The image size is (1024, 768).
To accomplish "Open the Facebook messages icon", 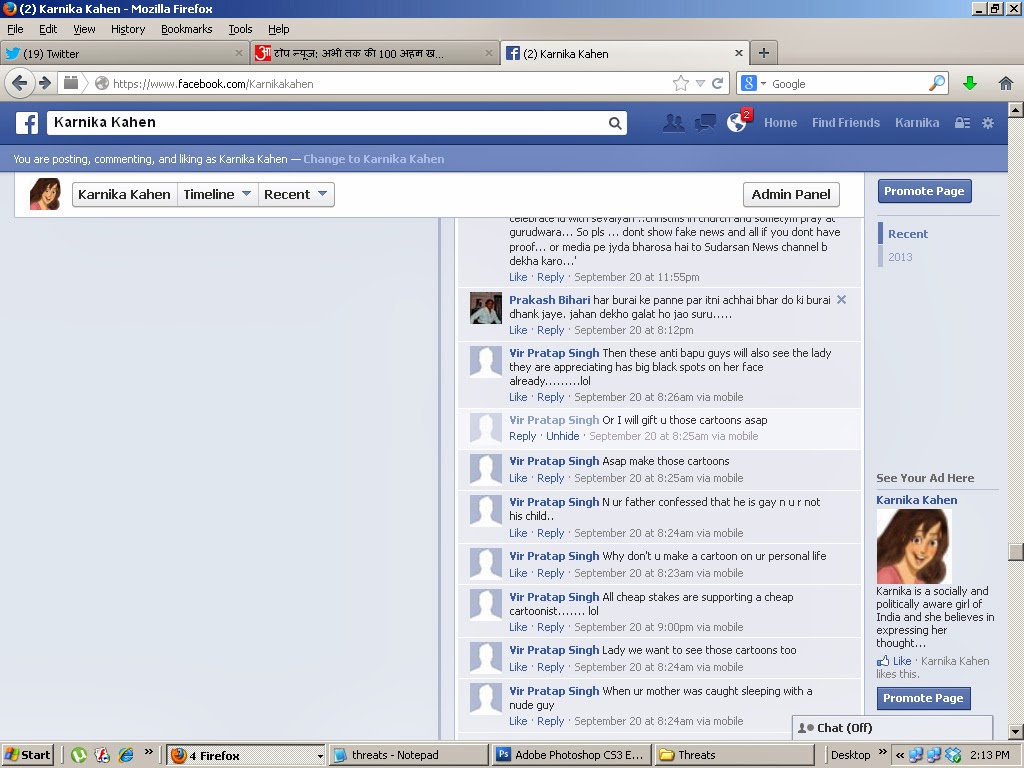I will 705,123.
